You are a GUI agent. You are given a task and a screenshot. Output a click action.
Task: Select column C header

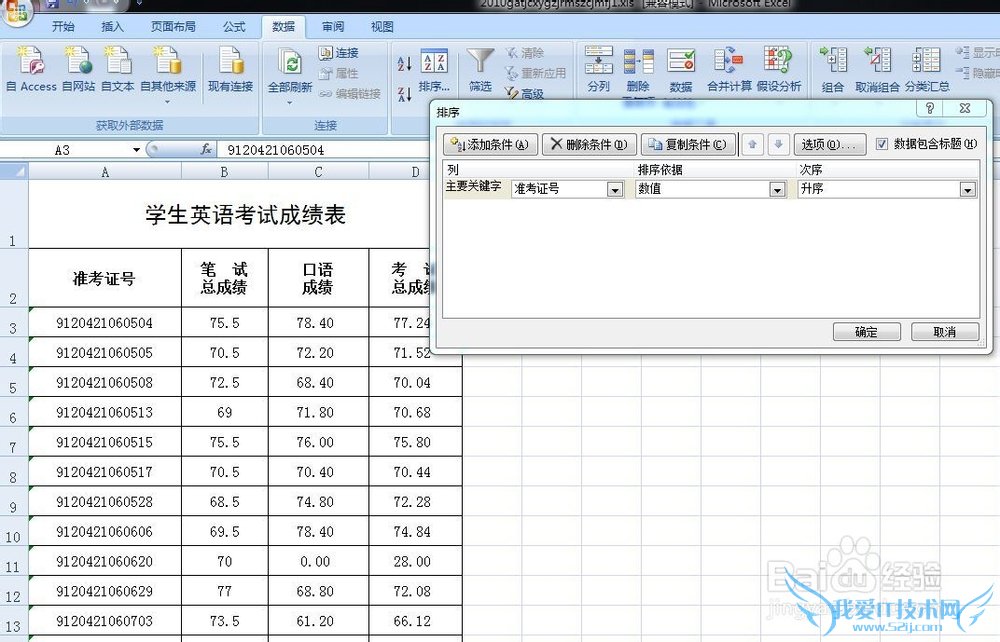point(318,172)
